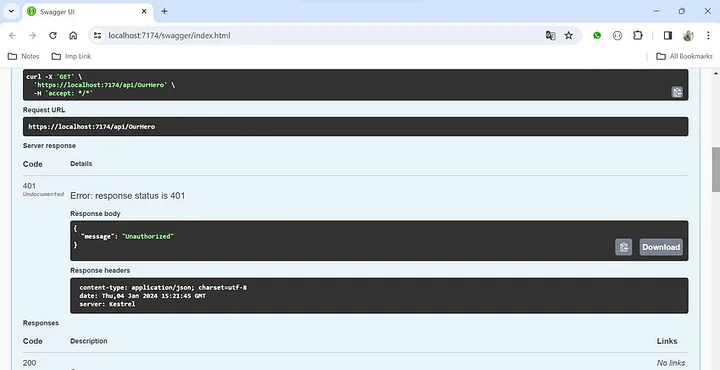This screenshot has width=720, height=370.
Task: Open the circular extension icon beside WhatsApp
Action: (617, 35)
